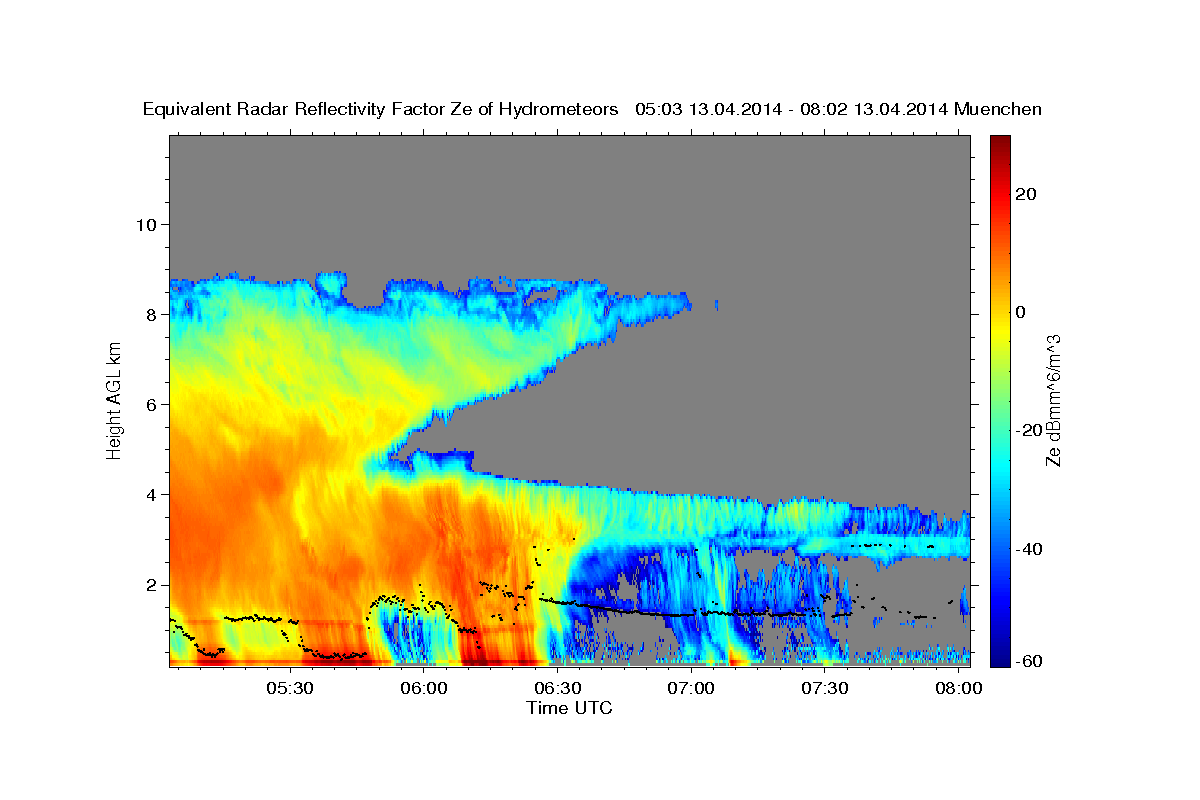This screenshot has height=800, width=1200.
Task: Click the colorbar value "20"
Action: [1024, 194]
